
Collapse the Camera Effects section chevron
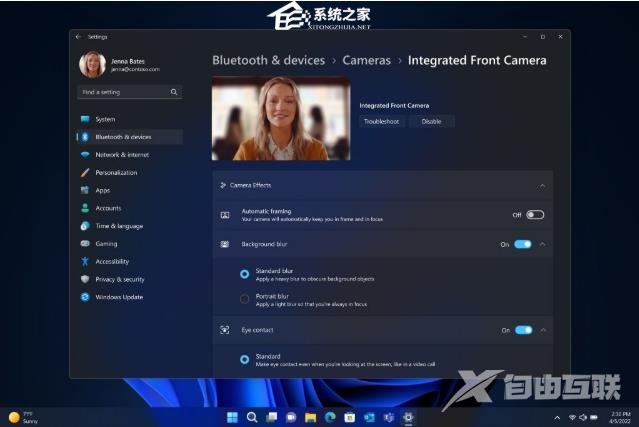tap(542, 186)
